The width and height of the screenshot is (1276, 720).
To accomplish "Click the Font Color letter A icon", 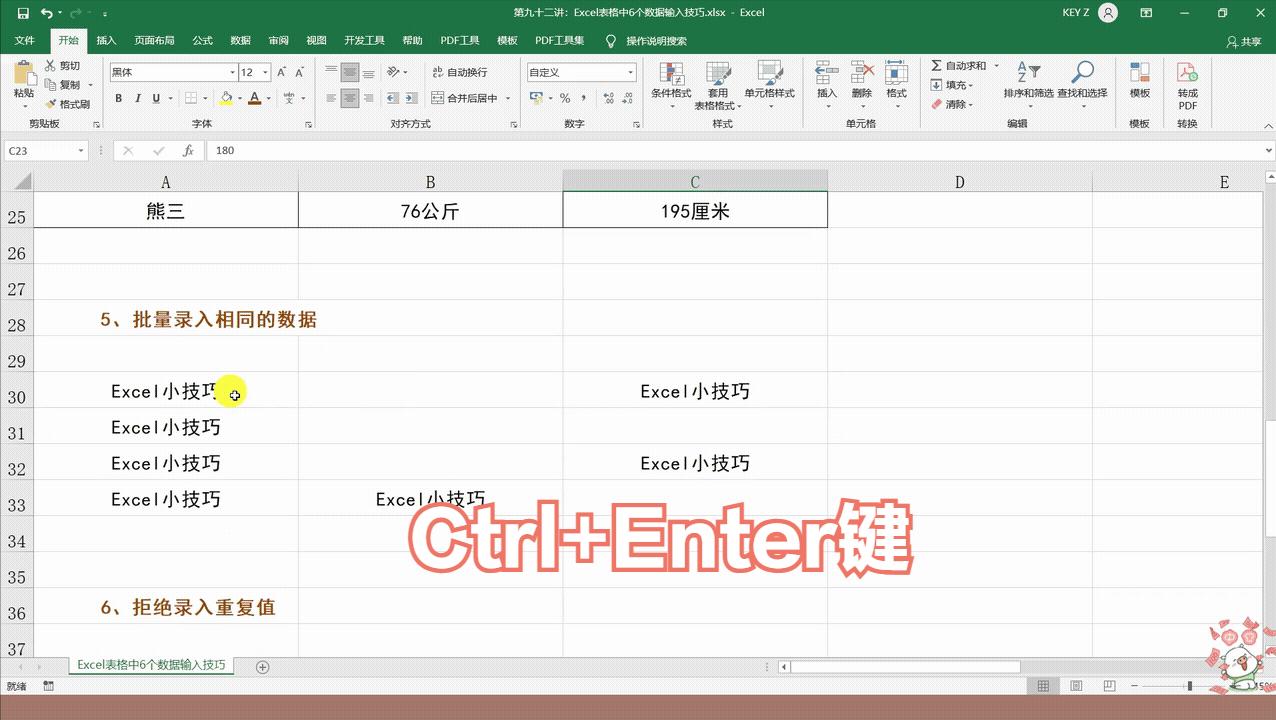I will point(254,98).
